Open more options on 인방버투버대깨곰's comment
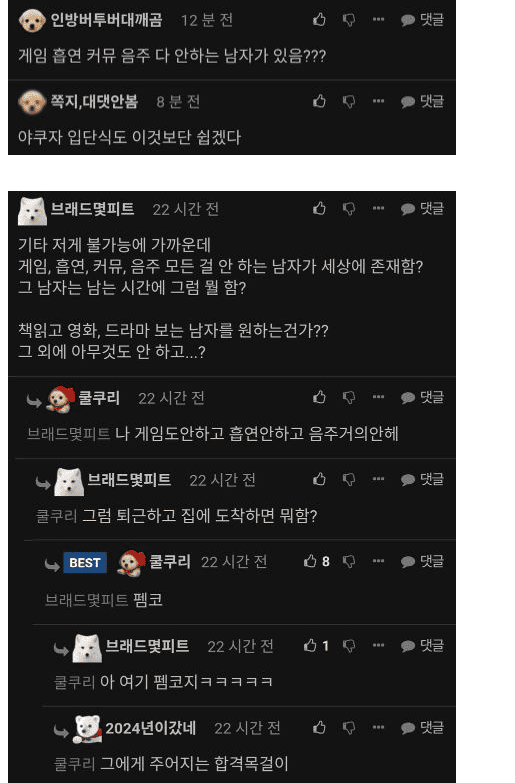The width and height of the screenshot is (515, 783). click(x=378, y=19)
